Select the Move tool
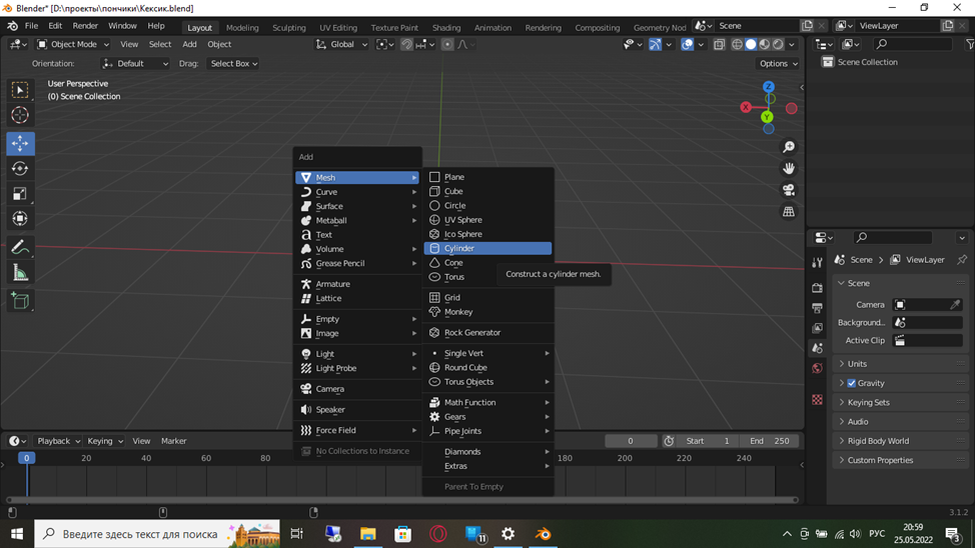The image size is (975, 548). click(20, 143)
